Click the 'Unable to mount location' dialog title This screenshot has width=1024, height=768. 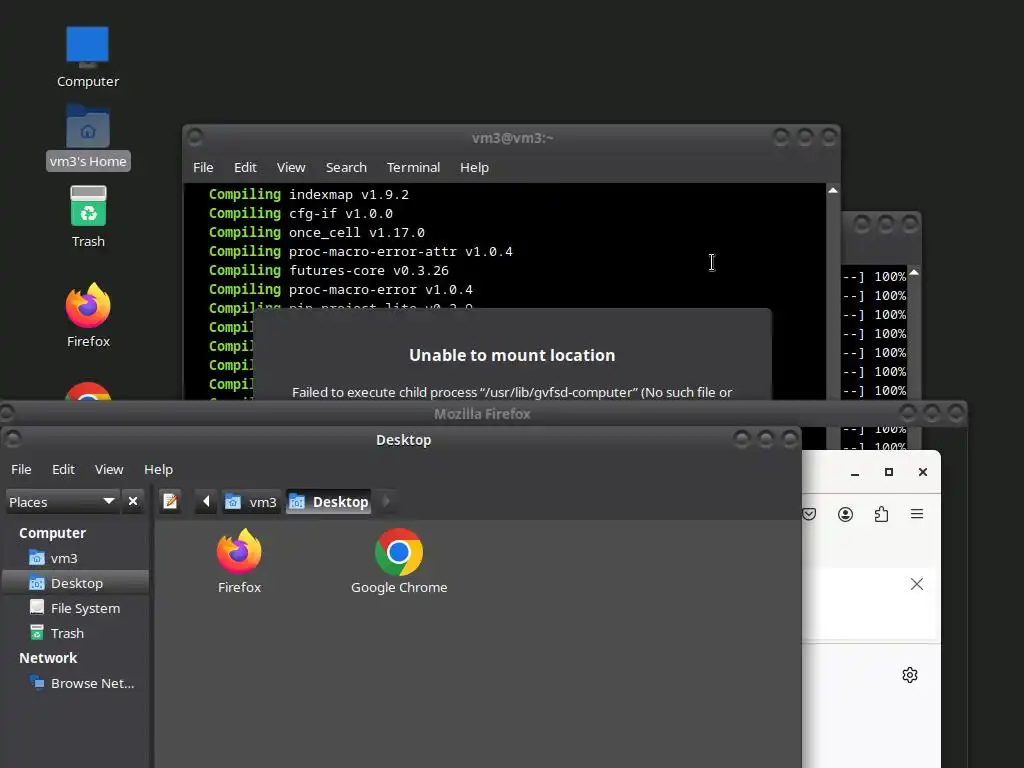[x=512, y=355]
